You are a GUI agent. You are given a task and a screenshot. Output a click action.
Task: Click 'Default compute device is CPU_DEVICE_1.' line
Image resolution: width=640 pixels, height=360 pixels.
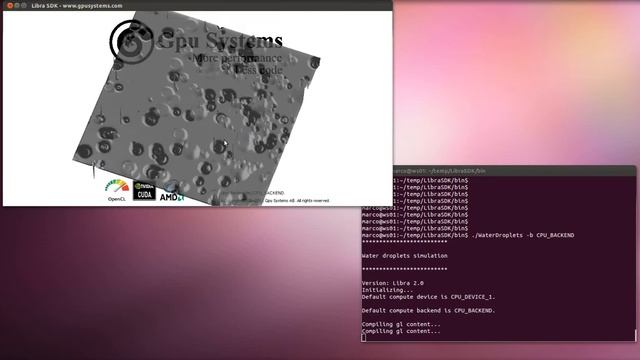[429, 297]
